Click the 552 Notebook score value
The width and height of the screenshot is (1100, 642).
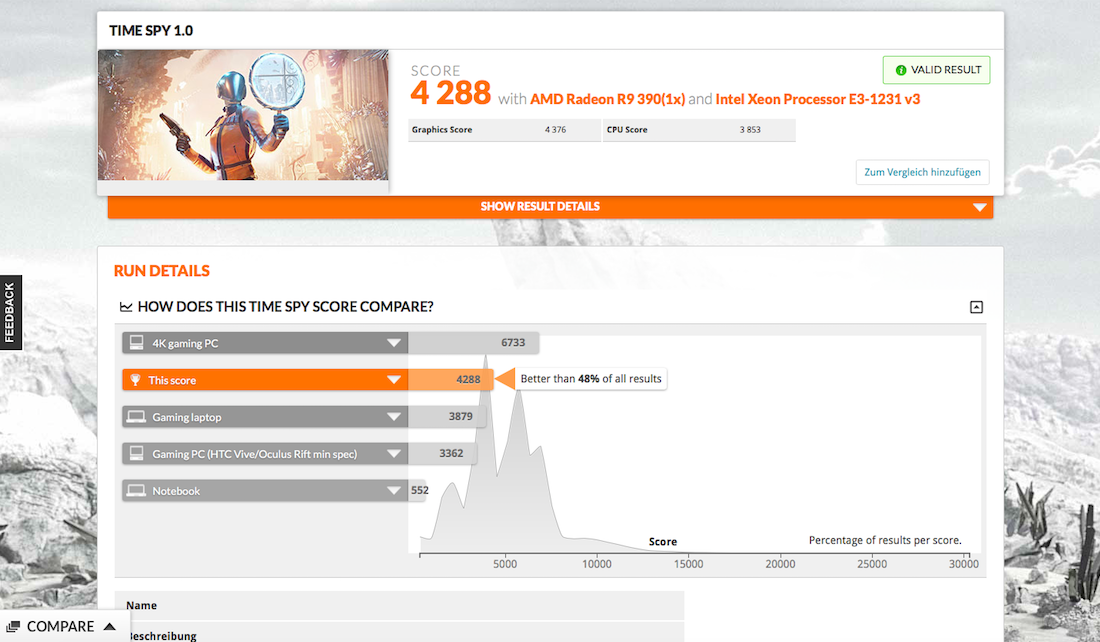point(420,490)
